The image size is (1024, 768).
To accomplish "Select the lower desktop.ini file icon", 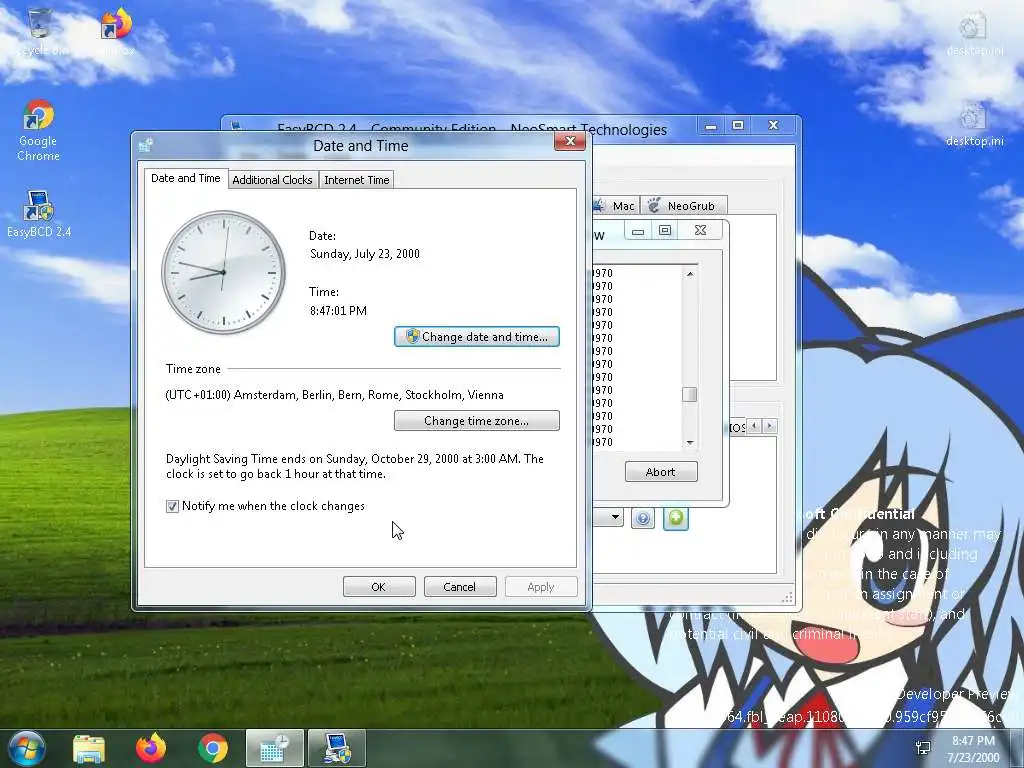I will [974, 124].
